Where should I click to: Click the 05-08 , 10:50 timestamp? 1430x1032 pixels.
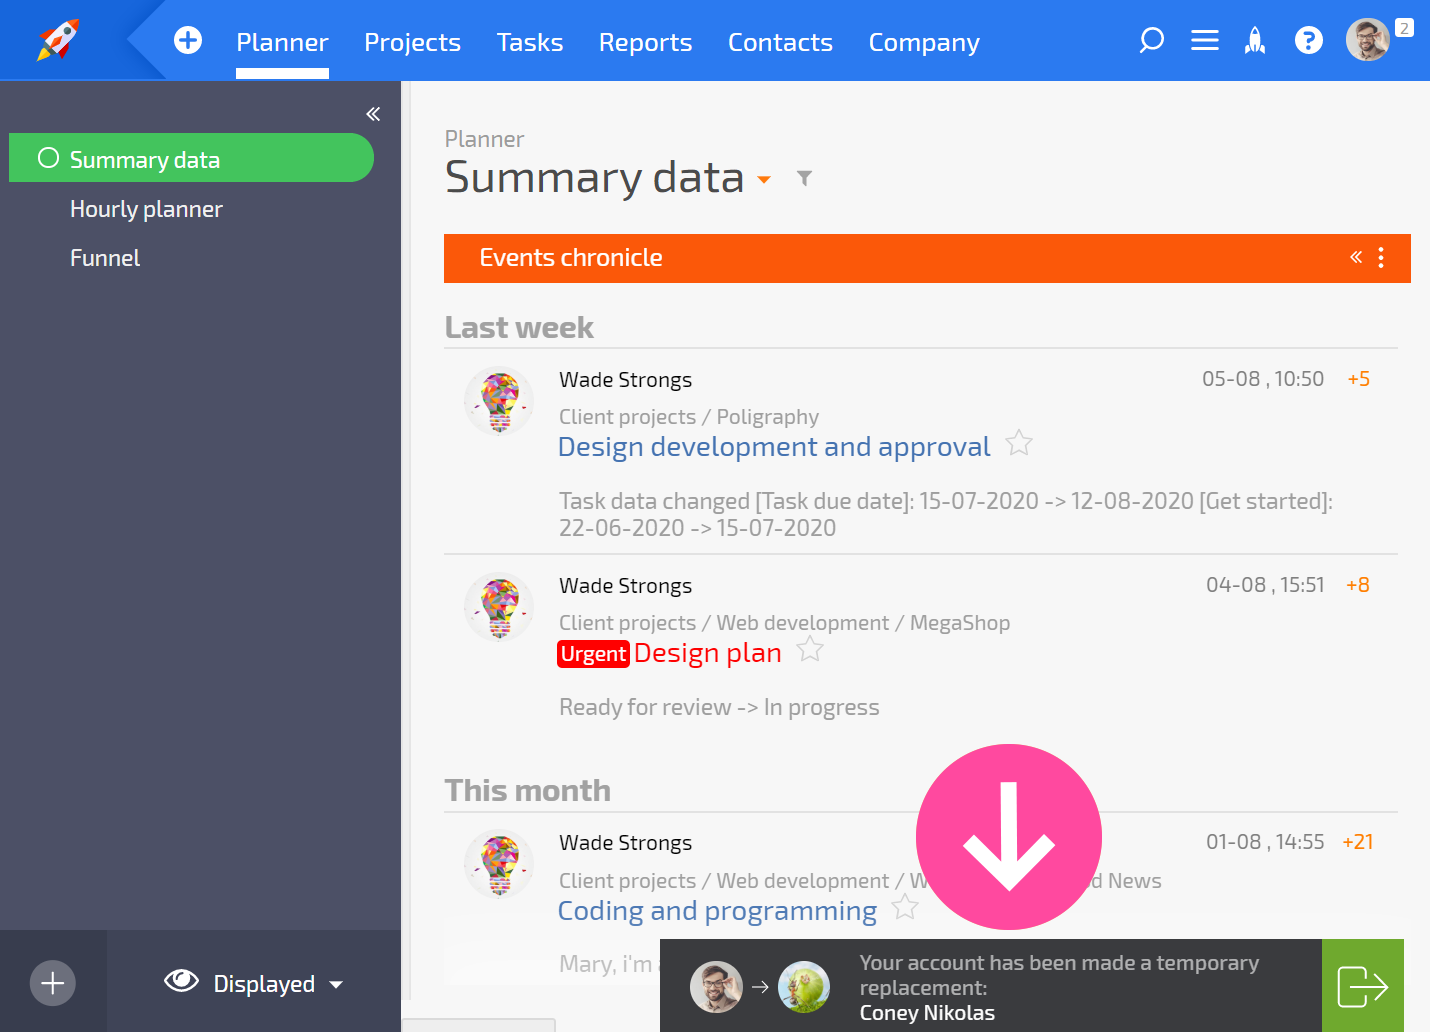1263,379
